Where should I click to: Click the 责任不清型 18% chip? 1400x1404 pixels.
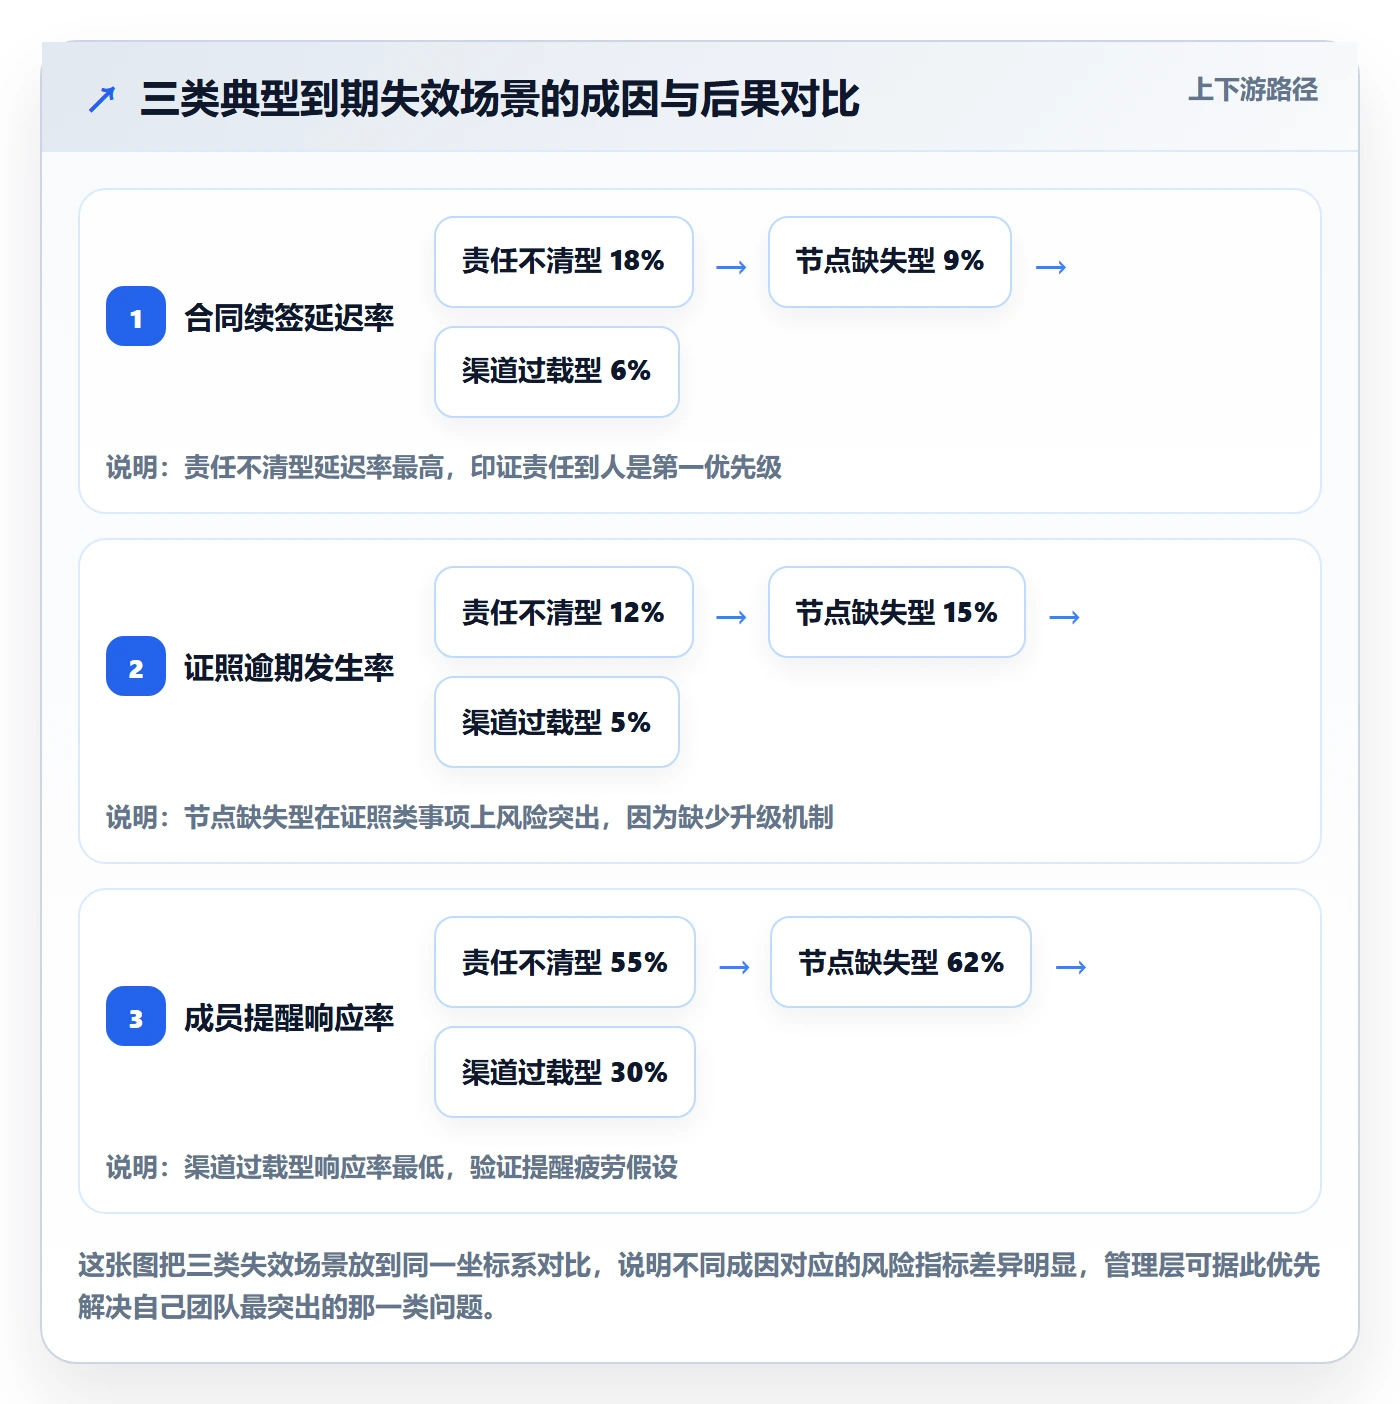[564, 262]
